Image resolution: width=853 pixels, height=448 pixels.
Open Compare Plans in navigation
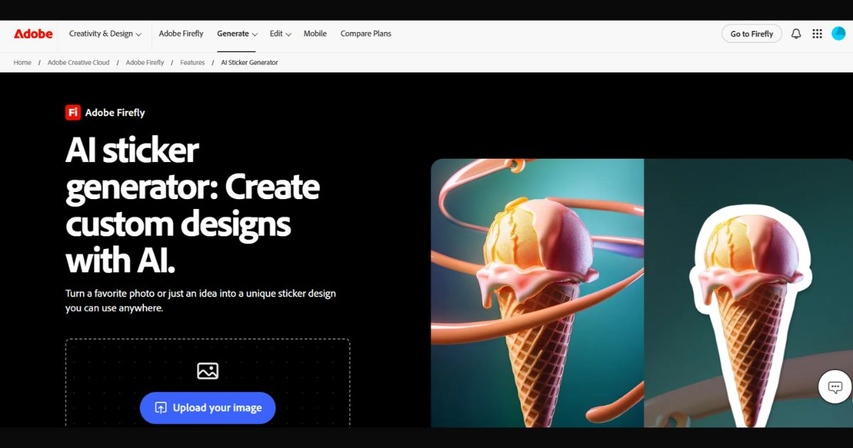[x=366, y=34]
